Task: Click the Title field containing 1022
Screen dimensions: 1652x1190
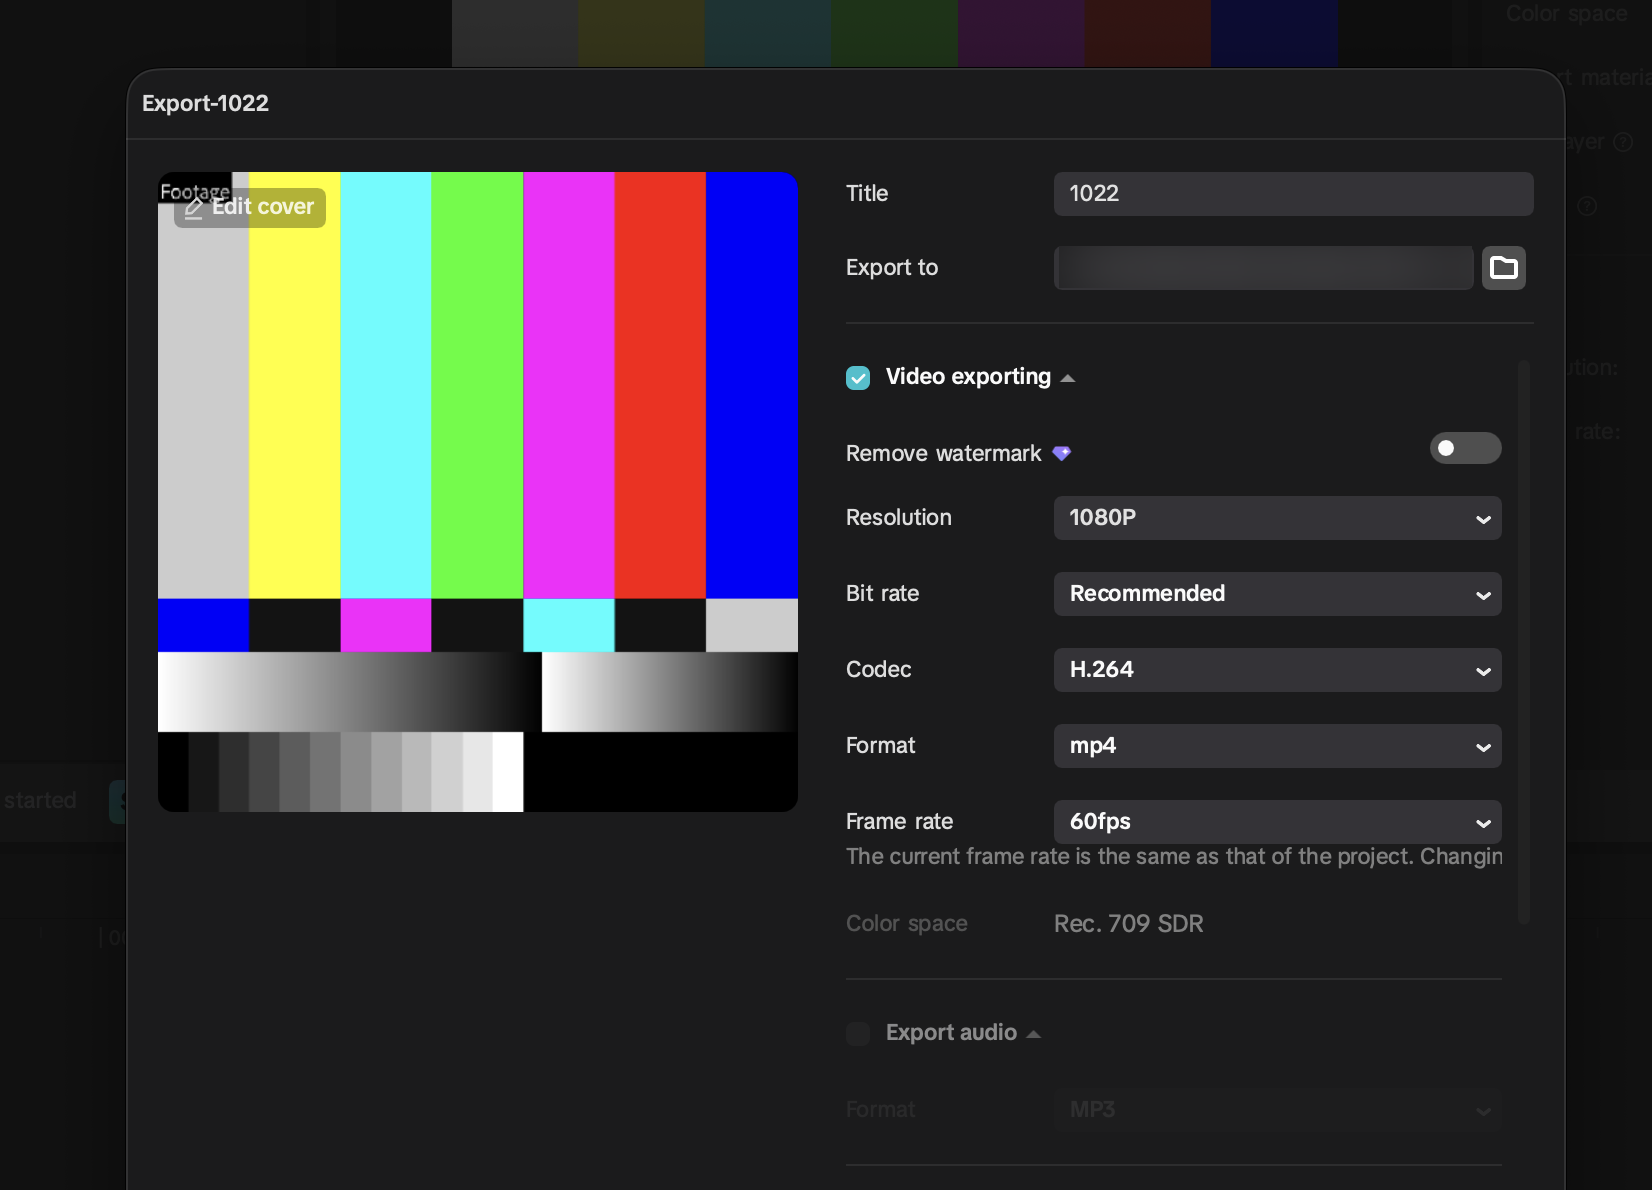Action: click(1293, 194)
